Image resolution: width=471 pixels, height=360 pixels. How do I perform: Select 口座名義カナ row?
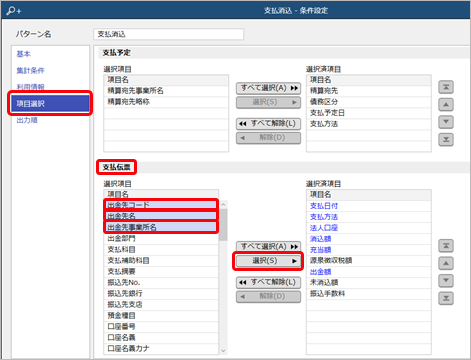coord(161,348)
